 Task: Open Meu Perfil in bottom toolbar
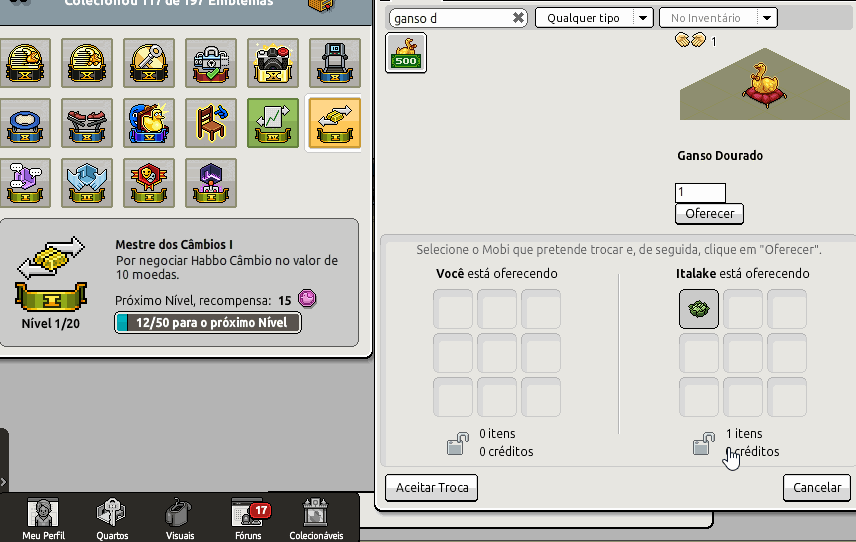[x=43, y=519]
